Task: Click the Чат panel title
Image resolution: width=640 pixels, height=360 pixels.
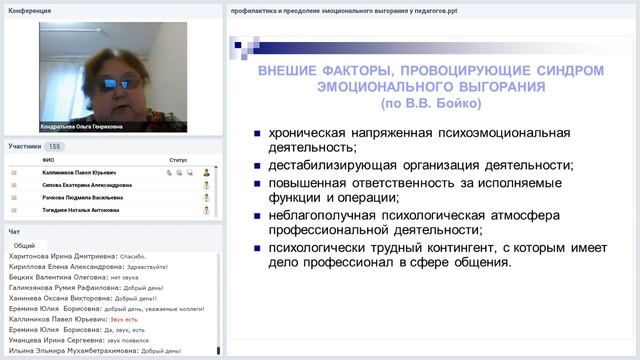Action: click(14, 231)
